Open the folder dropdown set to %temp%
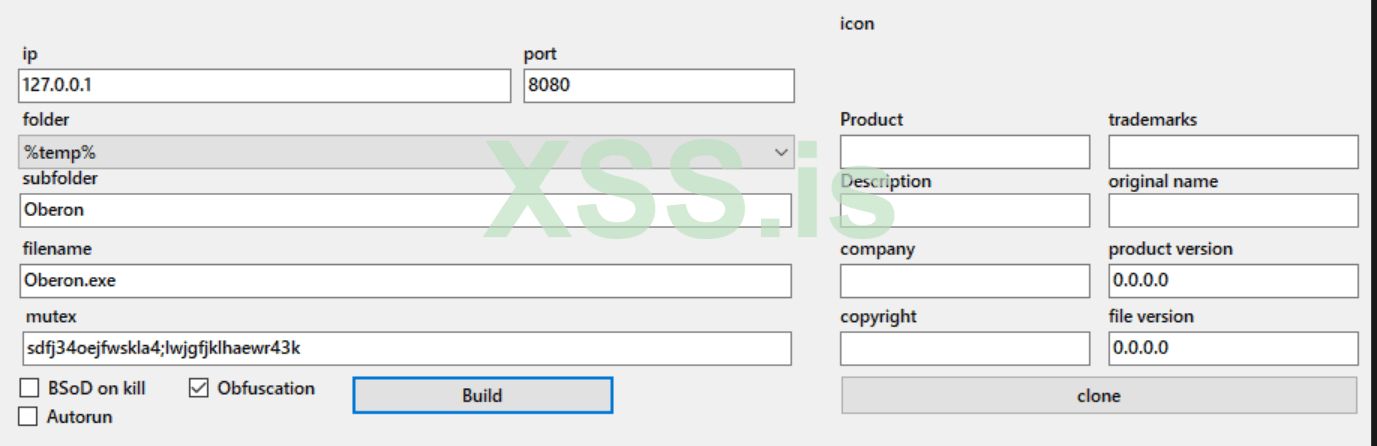This screenshot has height=446, width=1377. click(x=406, y=153)
